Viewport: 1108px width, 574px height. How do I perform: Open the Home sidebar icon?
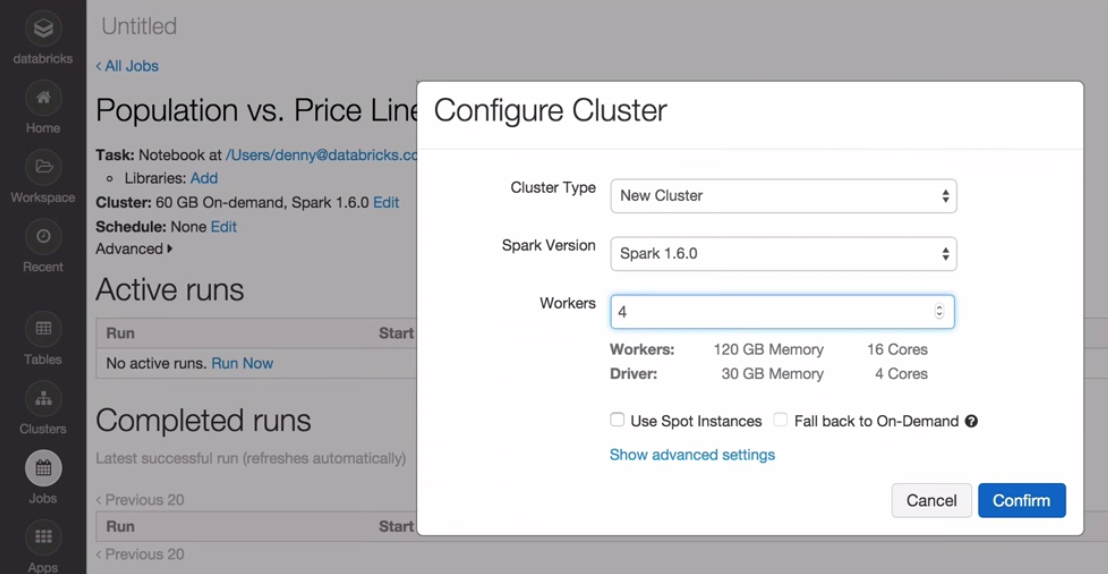tap(43, 98)
